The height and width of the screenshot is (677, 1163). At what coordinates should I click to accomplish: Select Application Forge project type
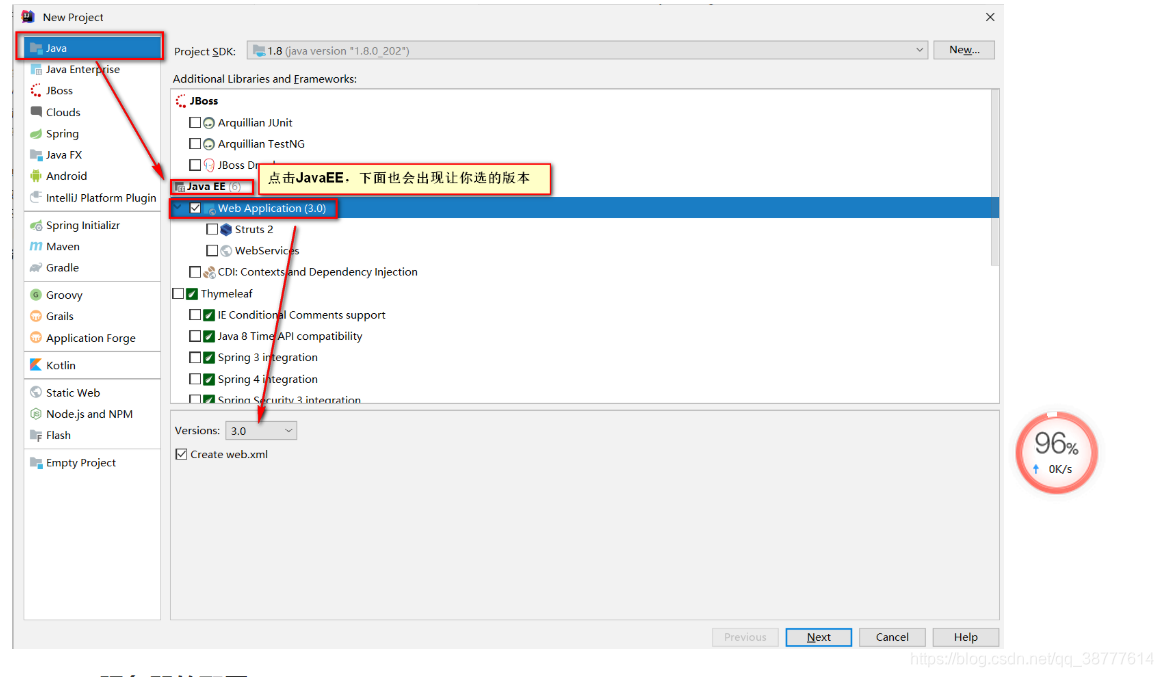[x=92, y=338]
